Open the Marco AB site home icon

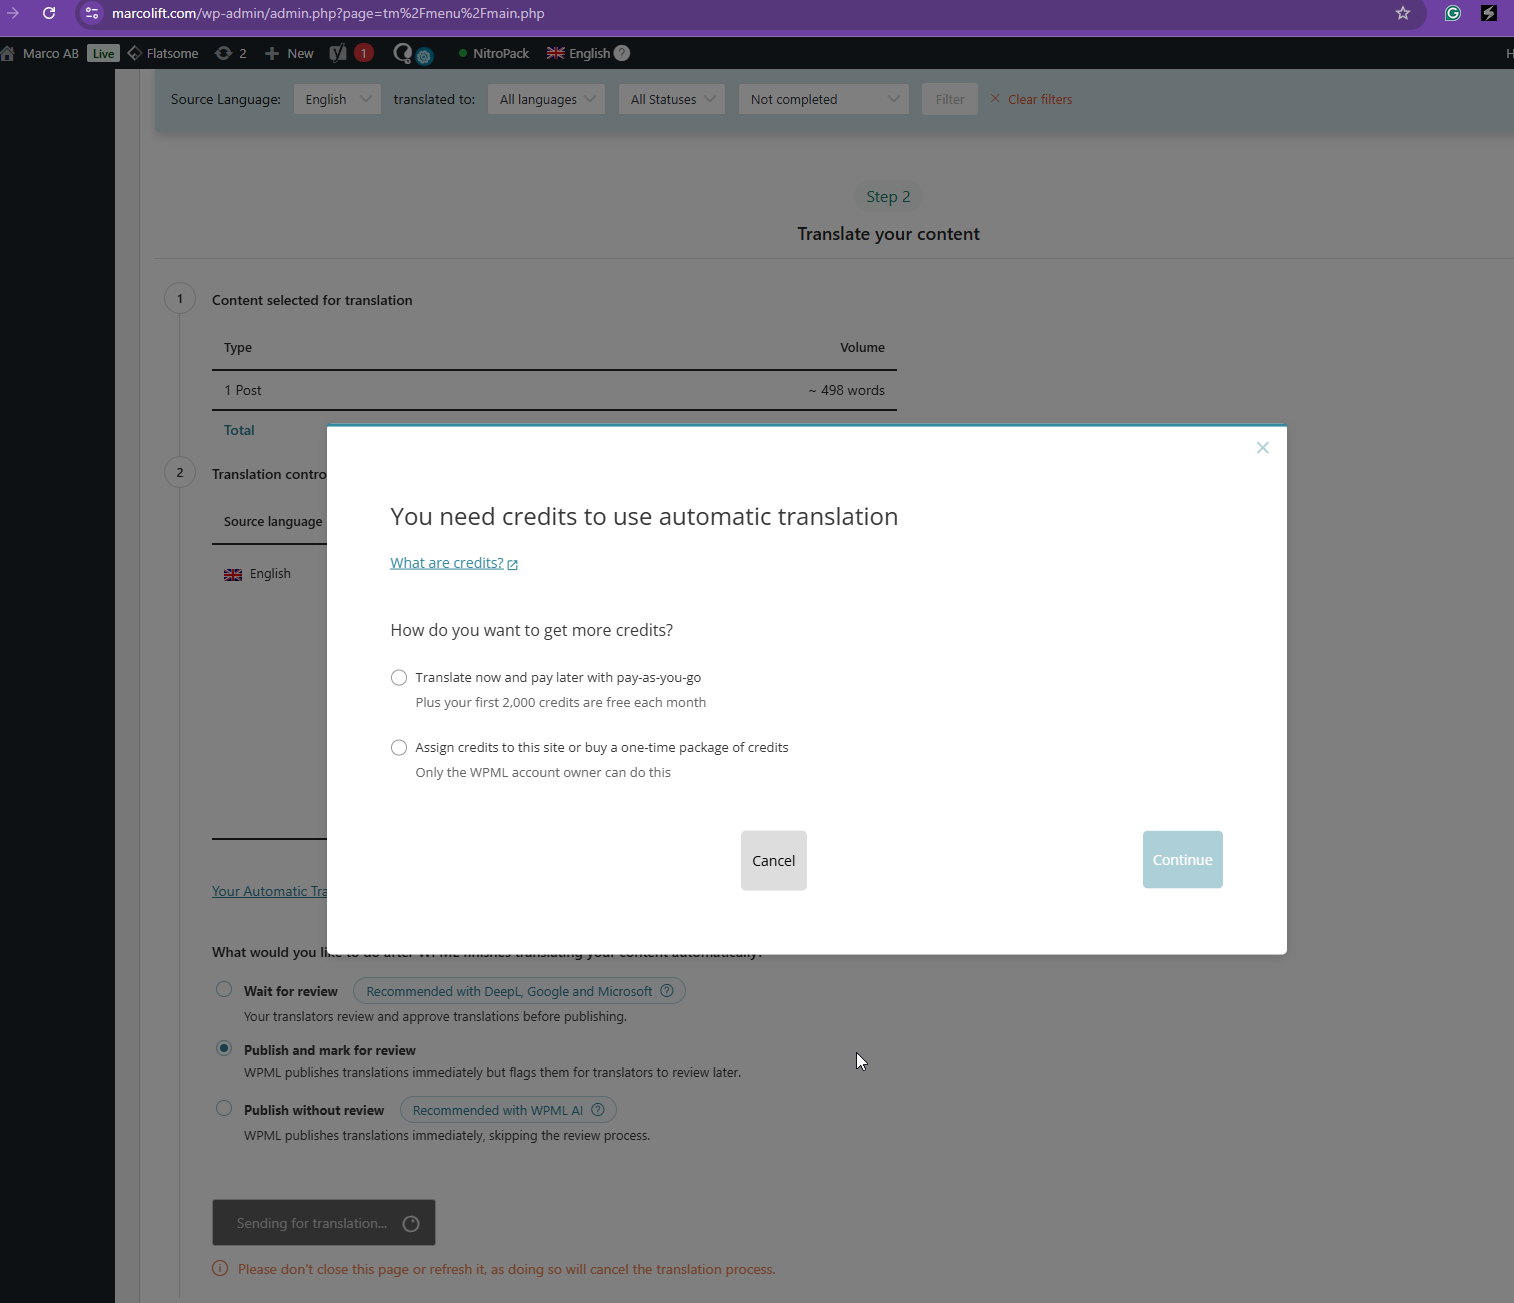pos(8,53)
